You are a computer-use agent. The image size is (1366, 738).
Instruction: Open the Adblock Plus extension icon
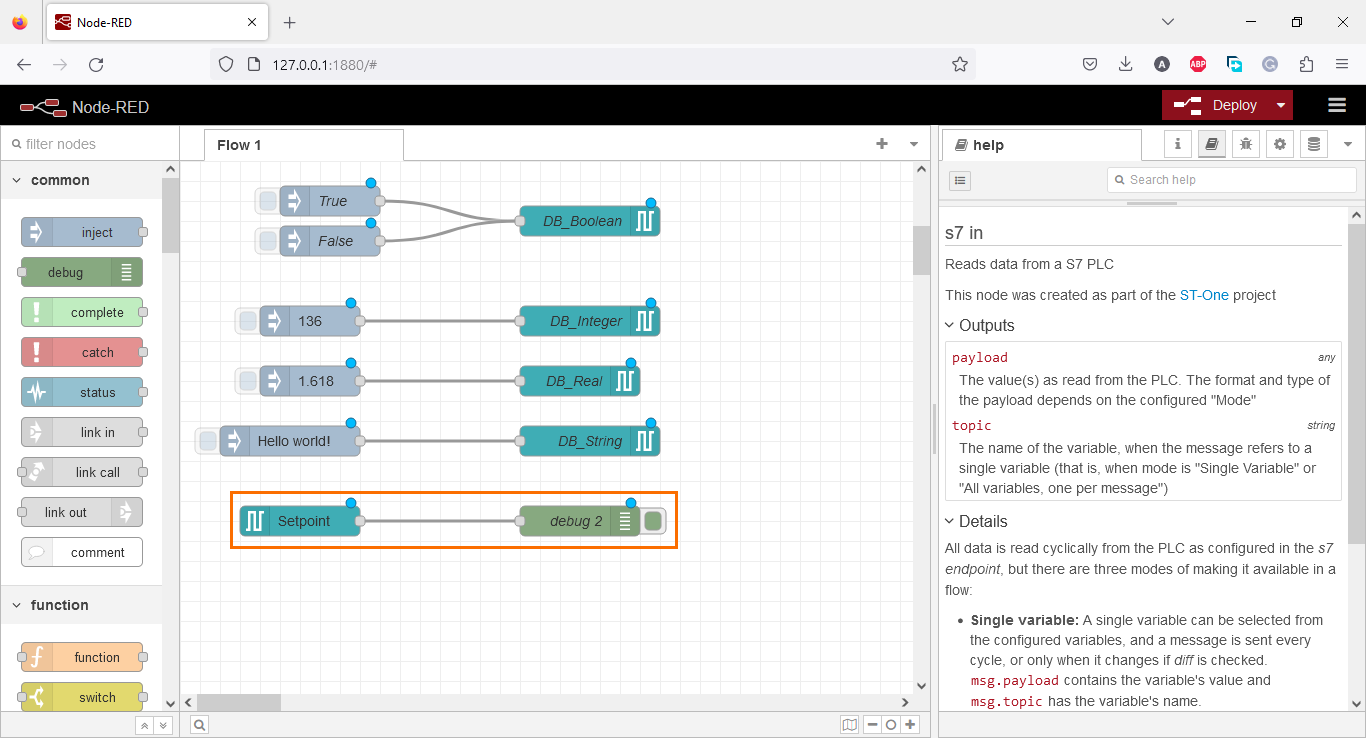[x=1198, y=64]
